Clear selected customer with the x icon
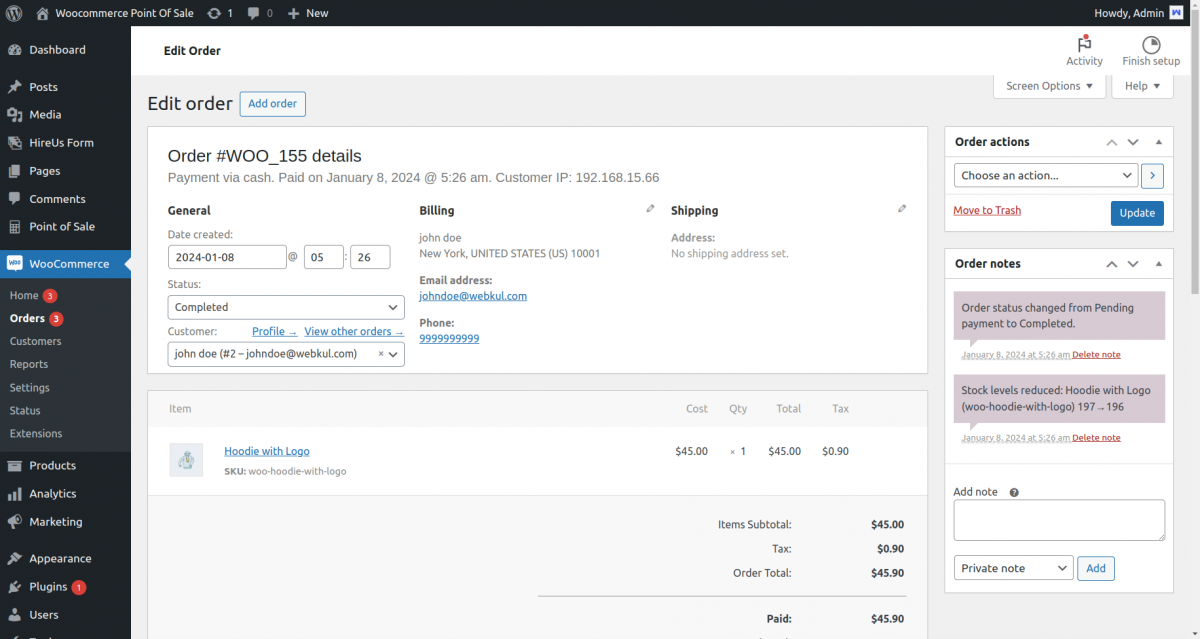The width and height of the screenshot is (1200, 639). click(380, 354)
